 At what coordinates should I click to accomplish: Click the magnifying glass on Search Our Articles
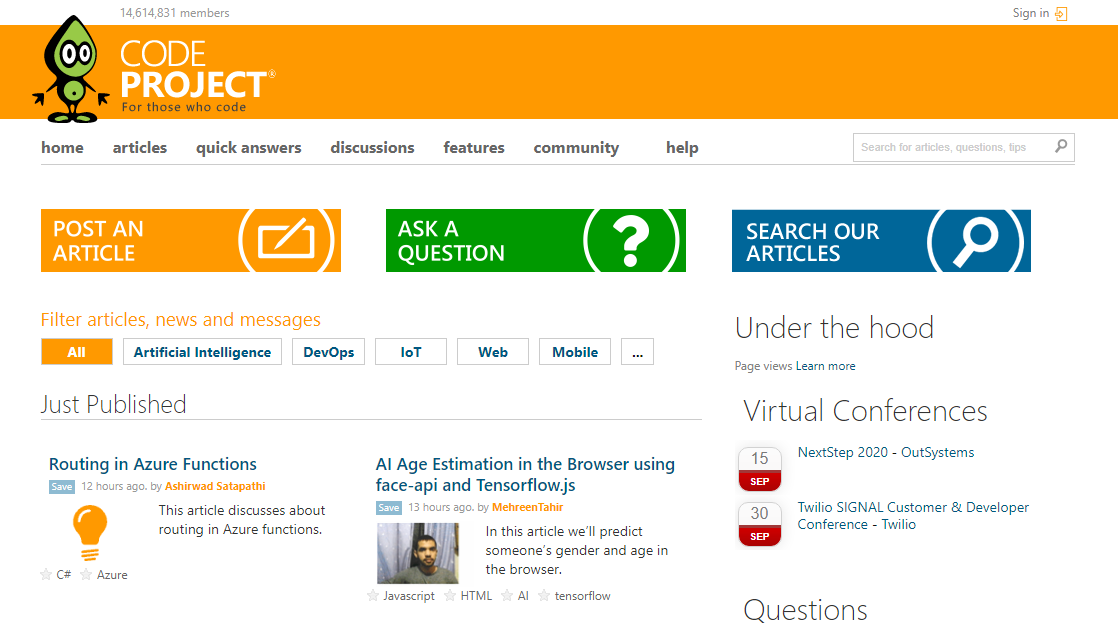[x=975, y=241]
